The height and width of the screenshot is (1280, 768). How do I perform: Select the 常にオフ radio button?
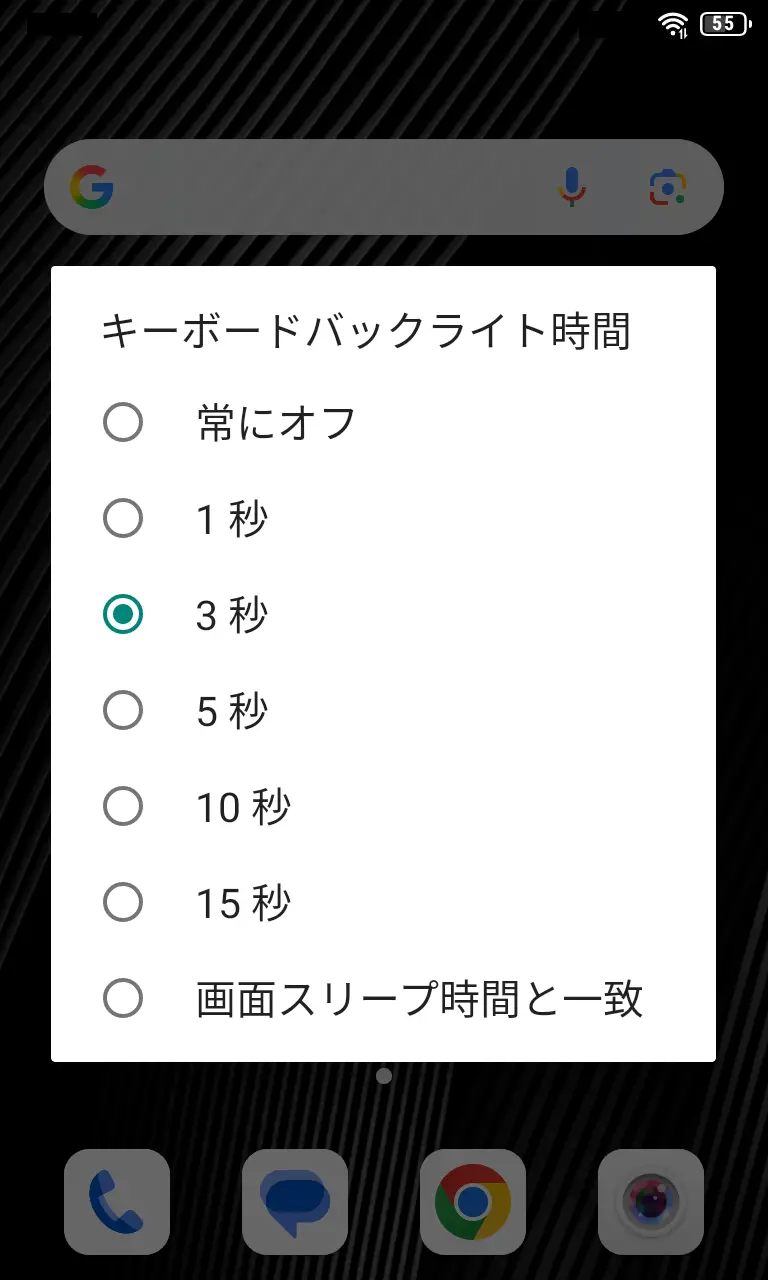(x=123, y=423)
